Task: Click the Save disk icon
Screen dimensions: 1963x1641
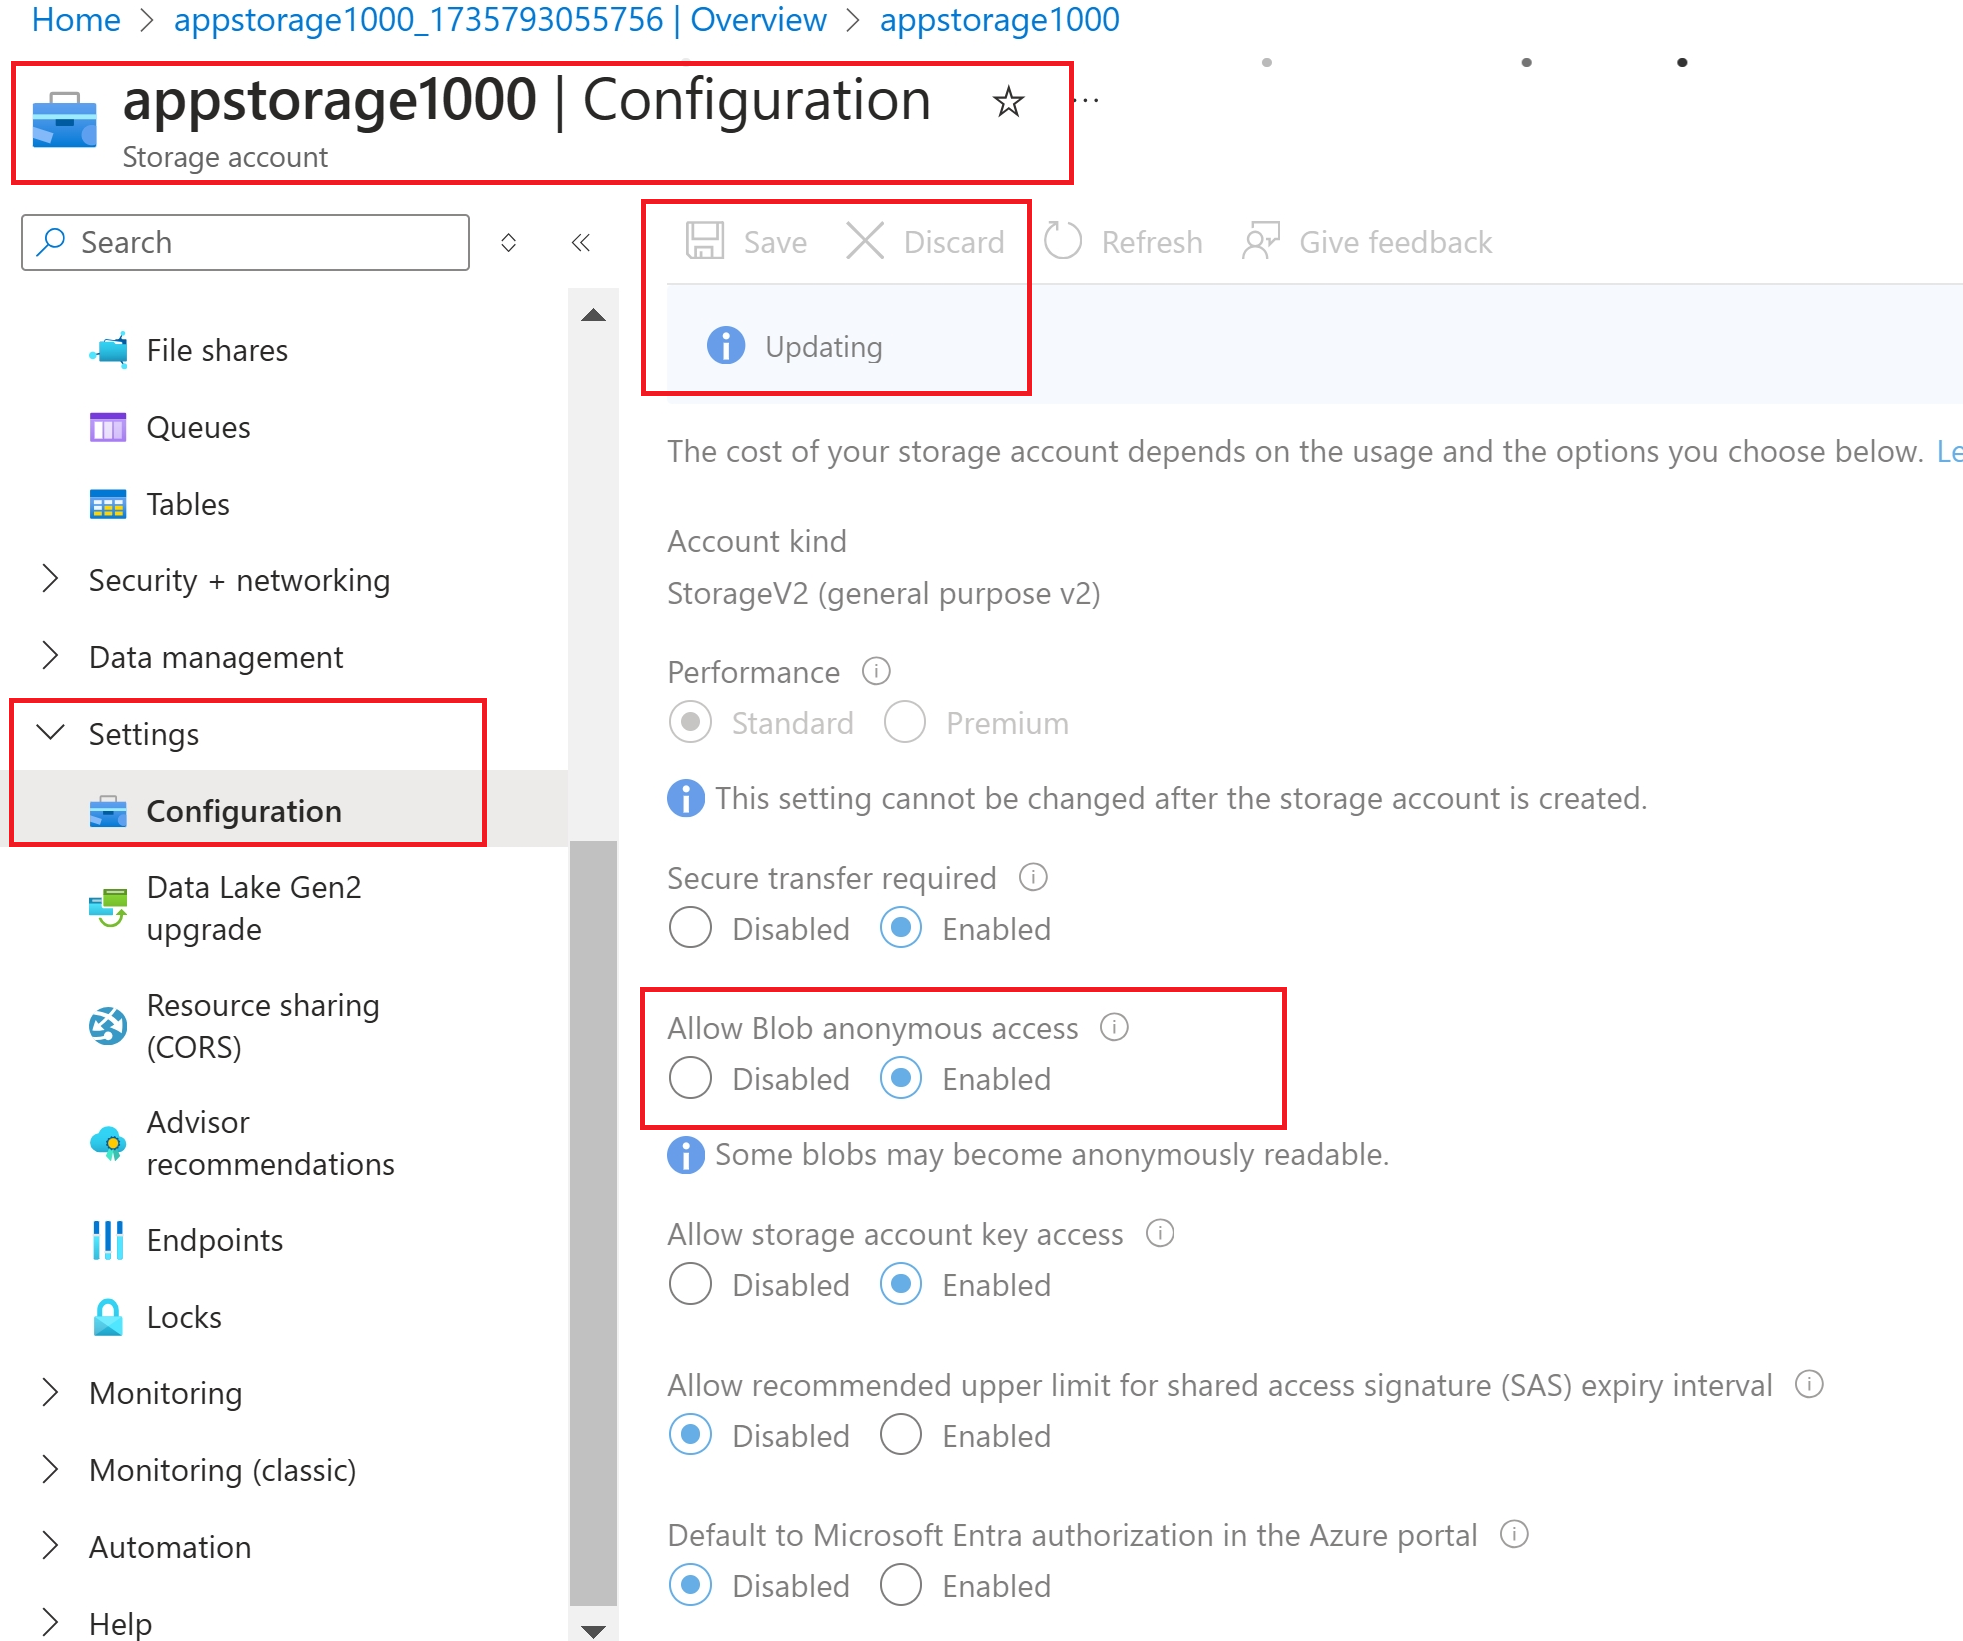Action: [705, 242]
